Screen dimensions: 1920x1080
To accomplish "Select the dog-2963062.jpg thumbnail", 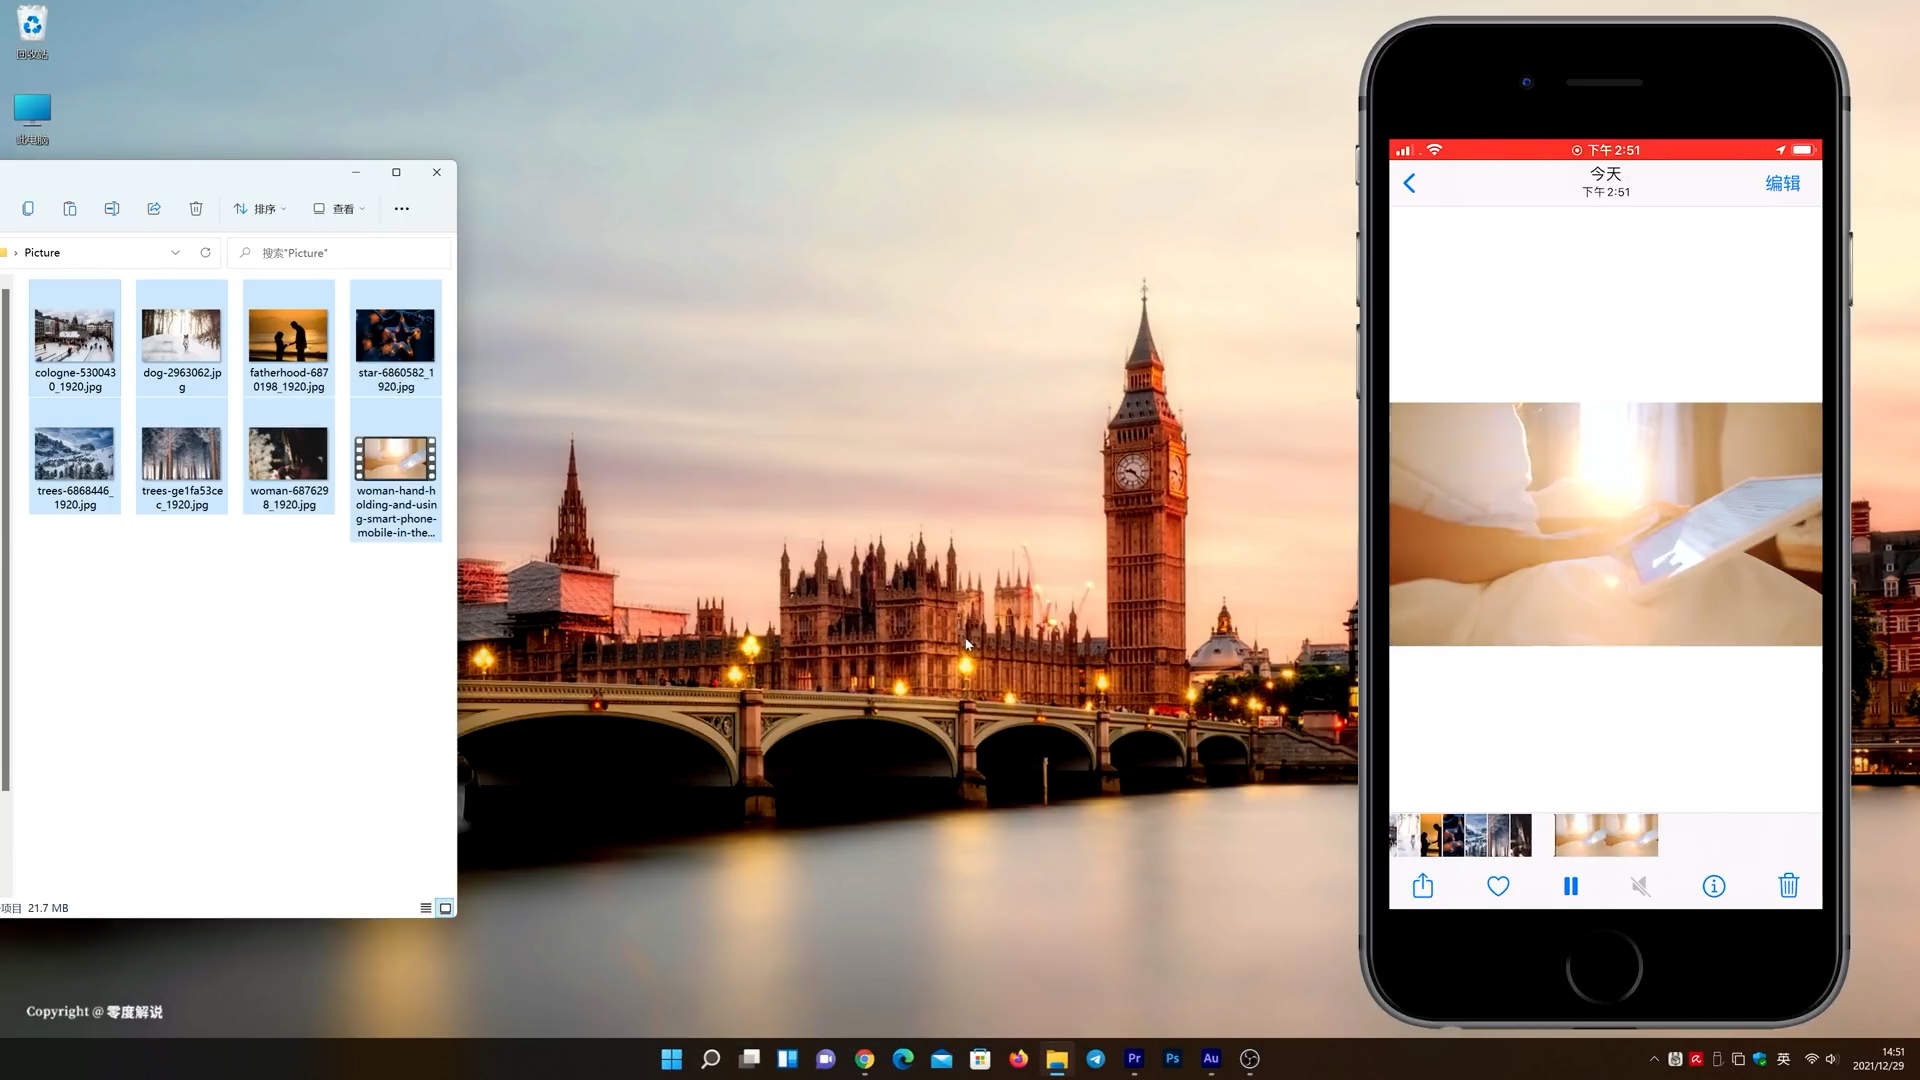I will tap(181, 336).
